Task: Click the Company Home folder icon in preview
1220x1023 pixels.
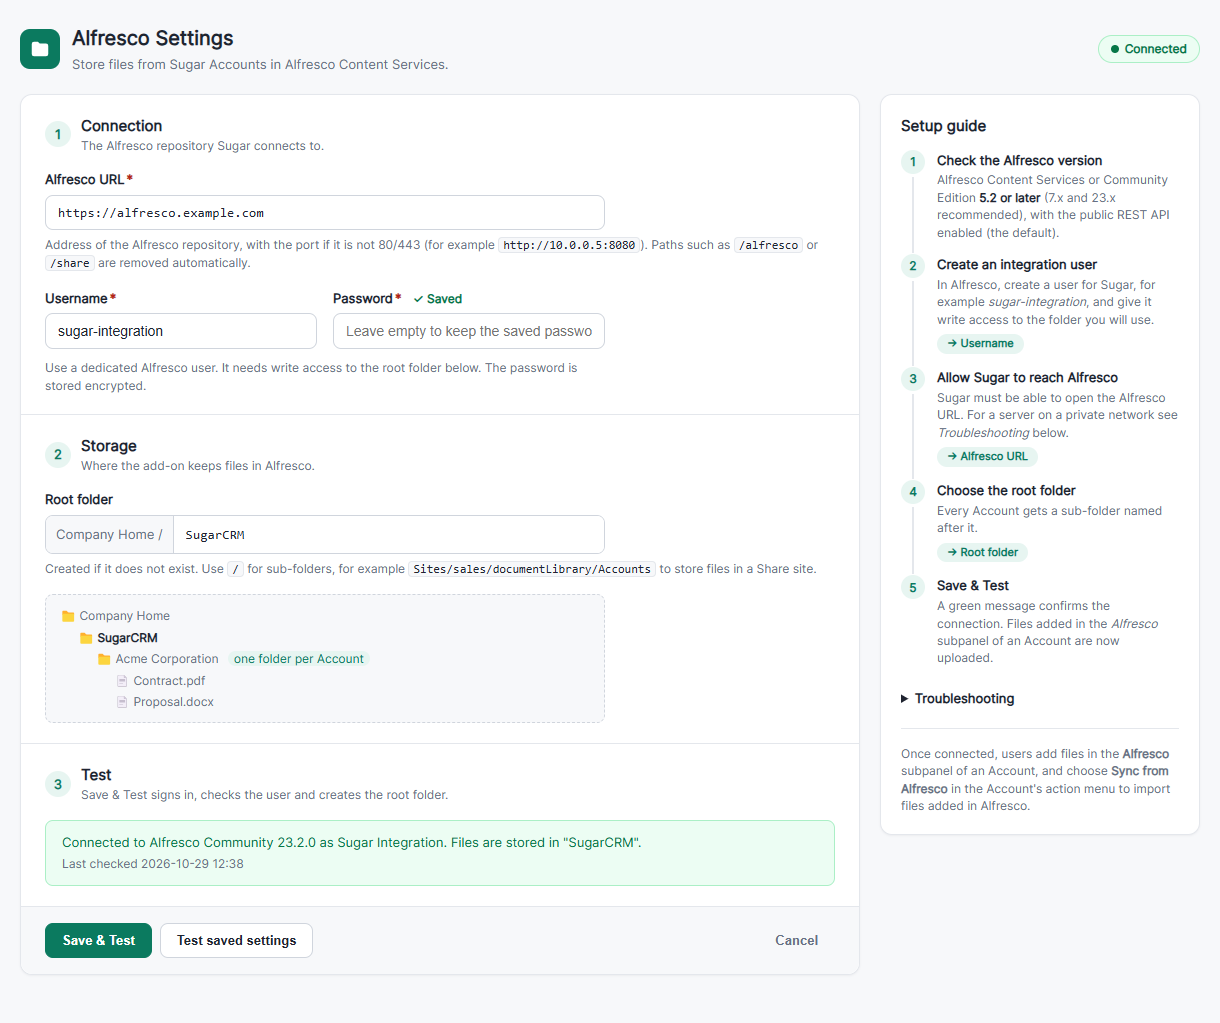Action: click(68, 616)
